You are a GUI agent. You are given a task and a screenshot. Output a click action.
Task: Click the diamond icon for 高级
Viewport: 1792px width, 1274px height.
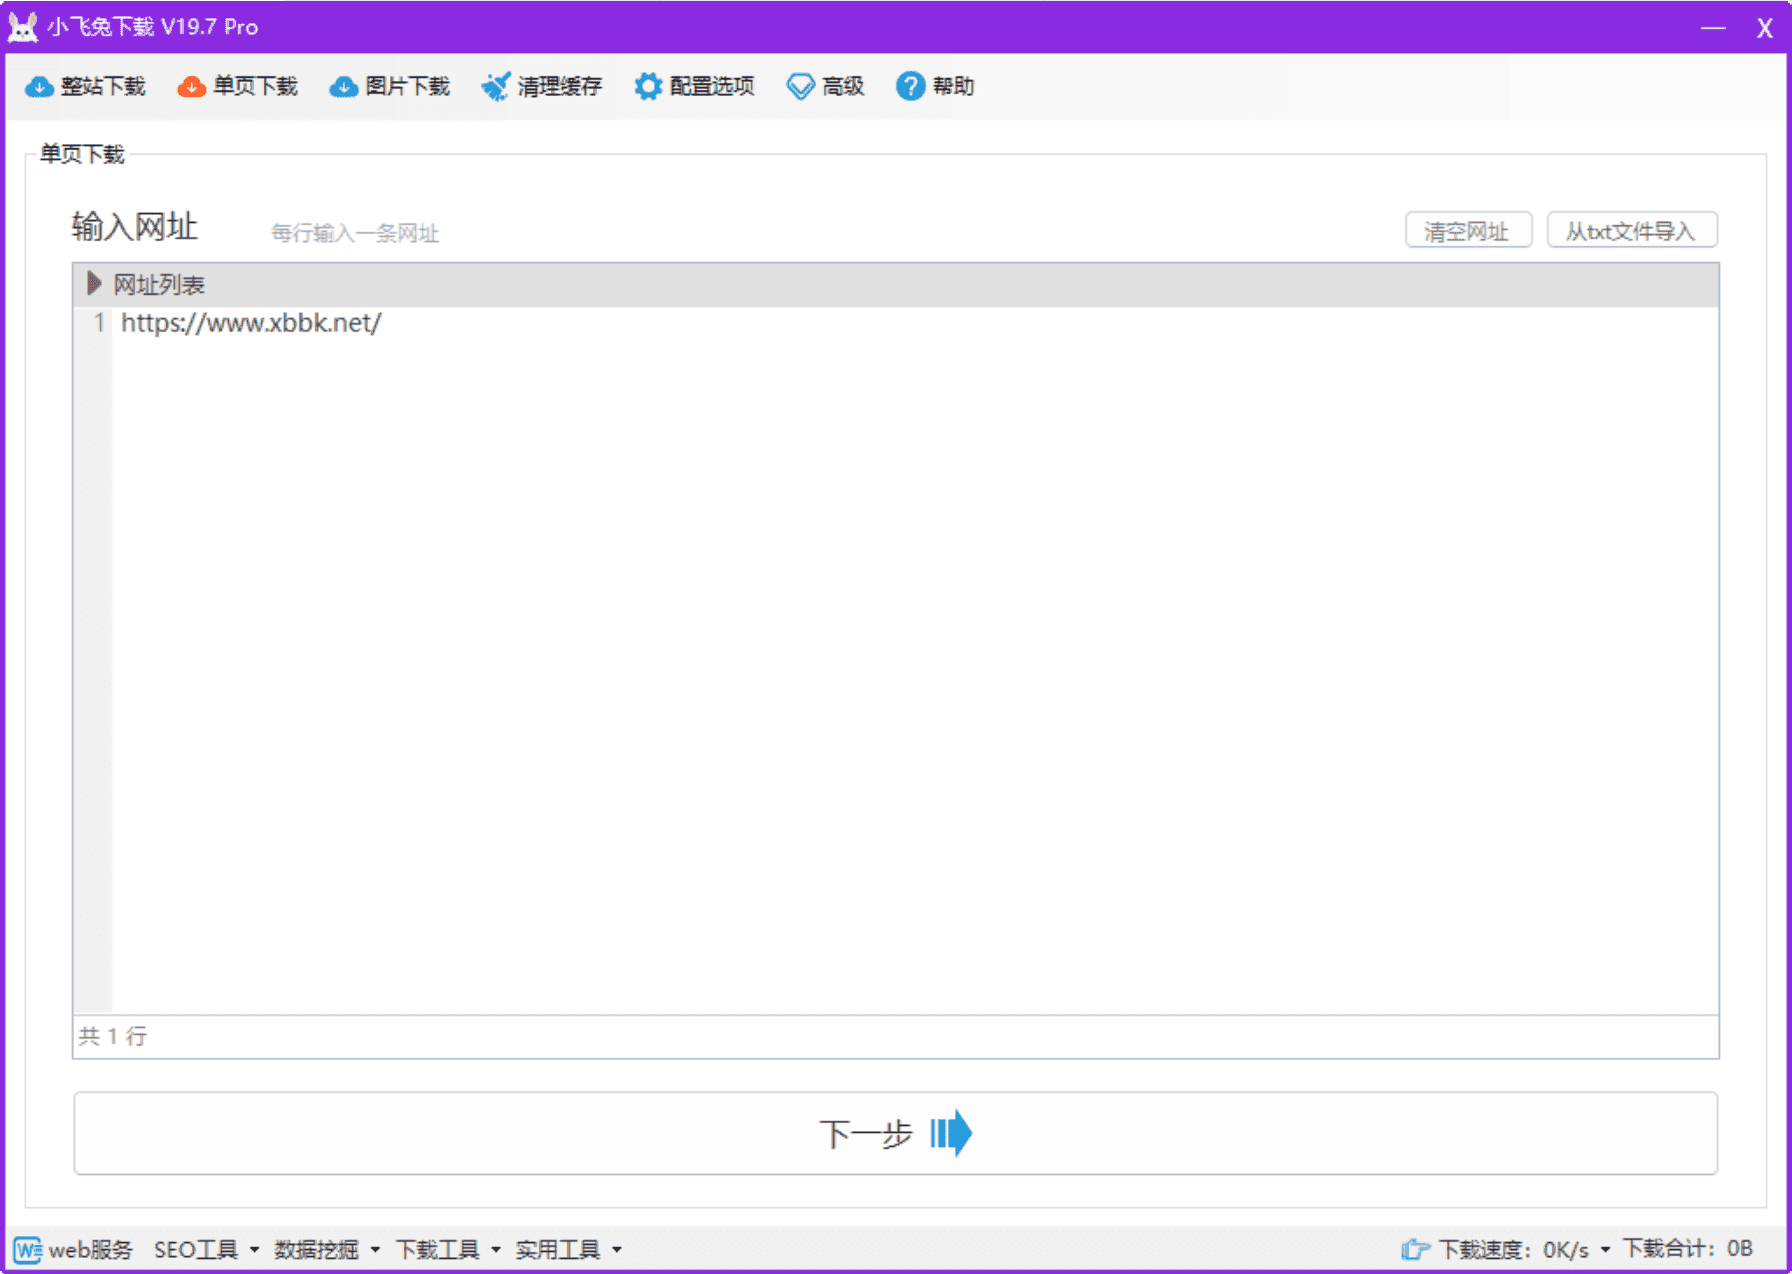point(800,87)
